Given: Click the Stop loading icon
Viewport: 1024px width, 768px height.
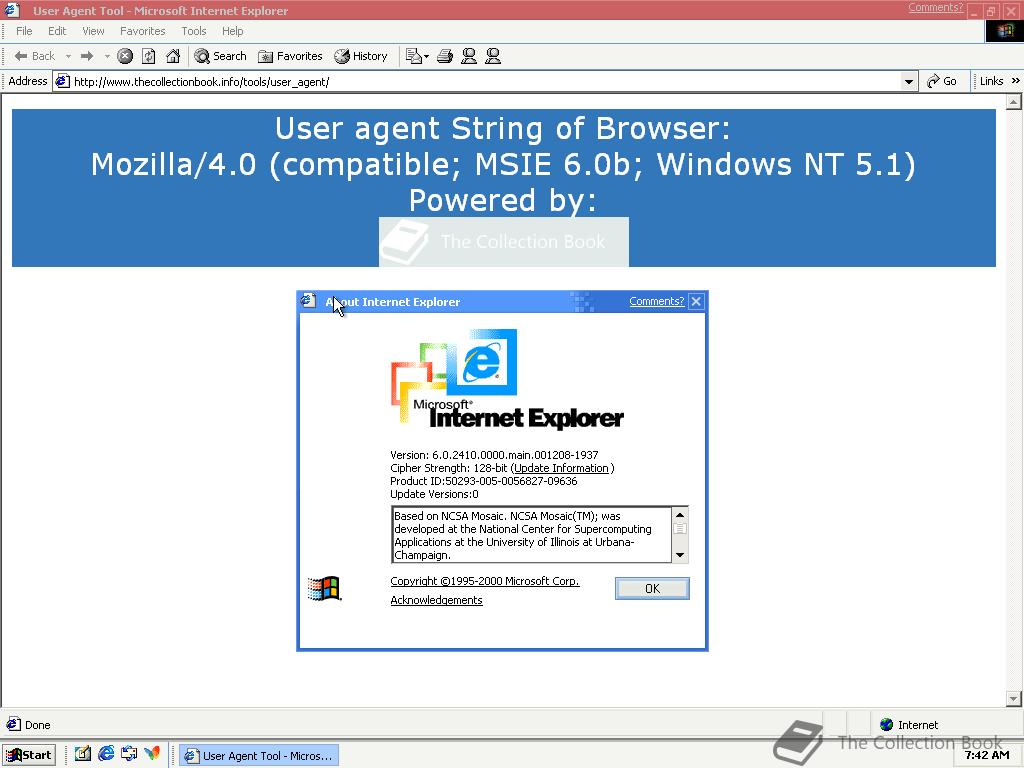Looking at the screenshot, I should pos(125,56).
